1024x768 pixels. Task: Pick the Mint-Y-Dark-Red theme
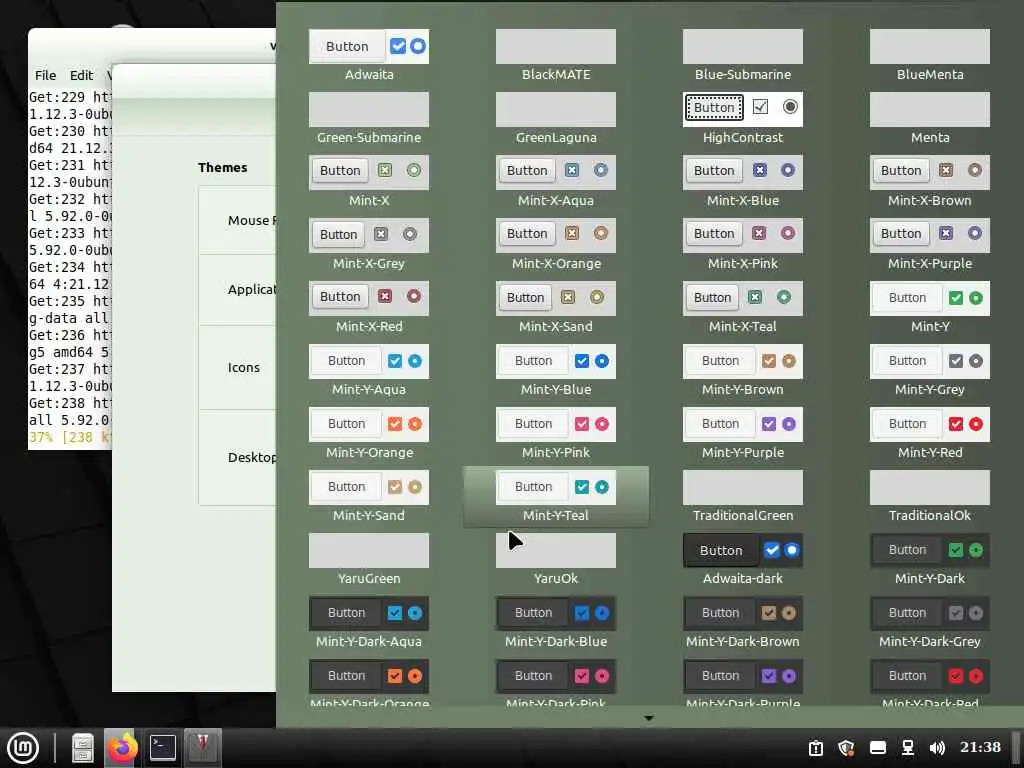pyautogui.click(x=930, y=683)
